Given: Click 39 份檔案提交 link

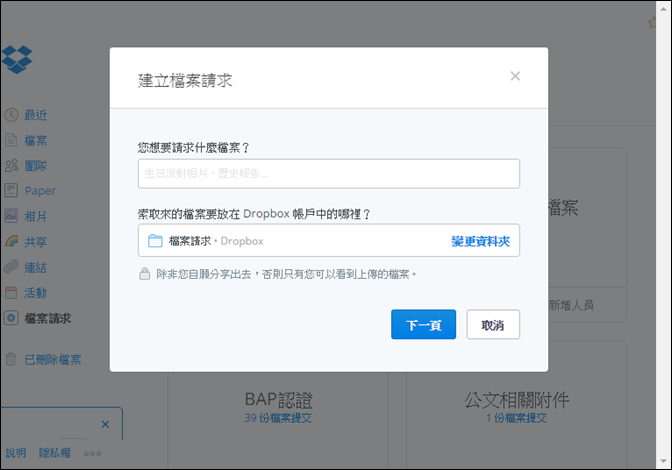Looking at the screenshot, I should click(x=278, y=418).
